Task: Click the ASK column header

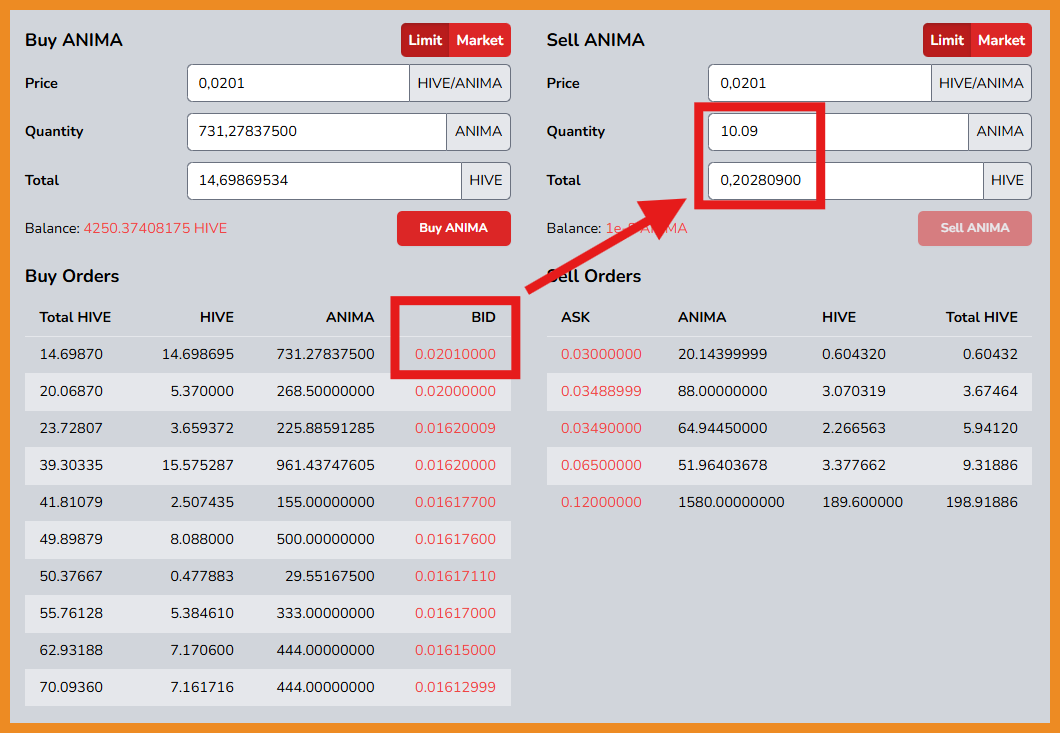Action: 575,317
